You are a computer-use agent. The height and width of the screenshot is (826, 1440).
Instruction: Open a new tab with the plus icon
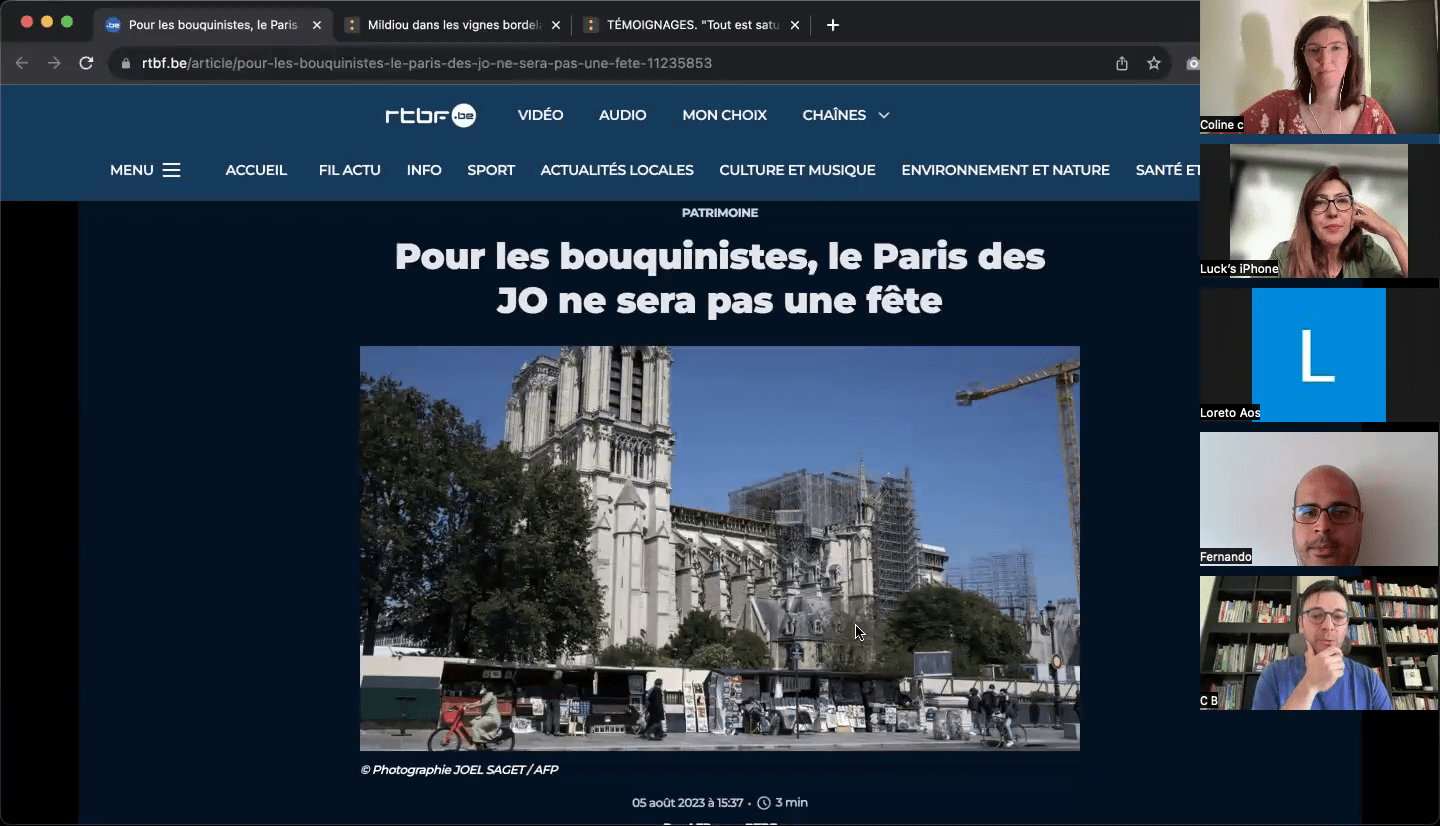(x=833, y=25)
